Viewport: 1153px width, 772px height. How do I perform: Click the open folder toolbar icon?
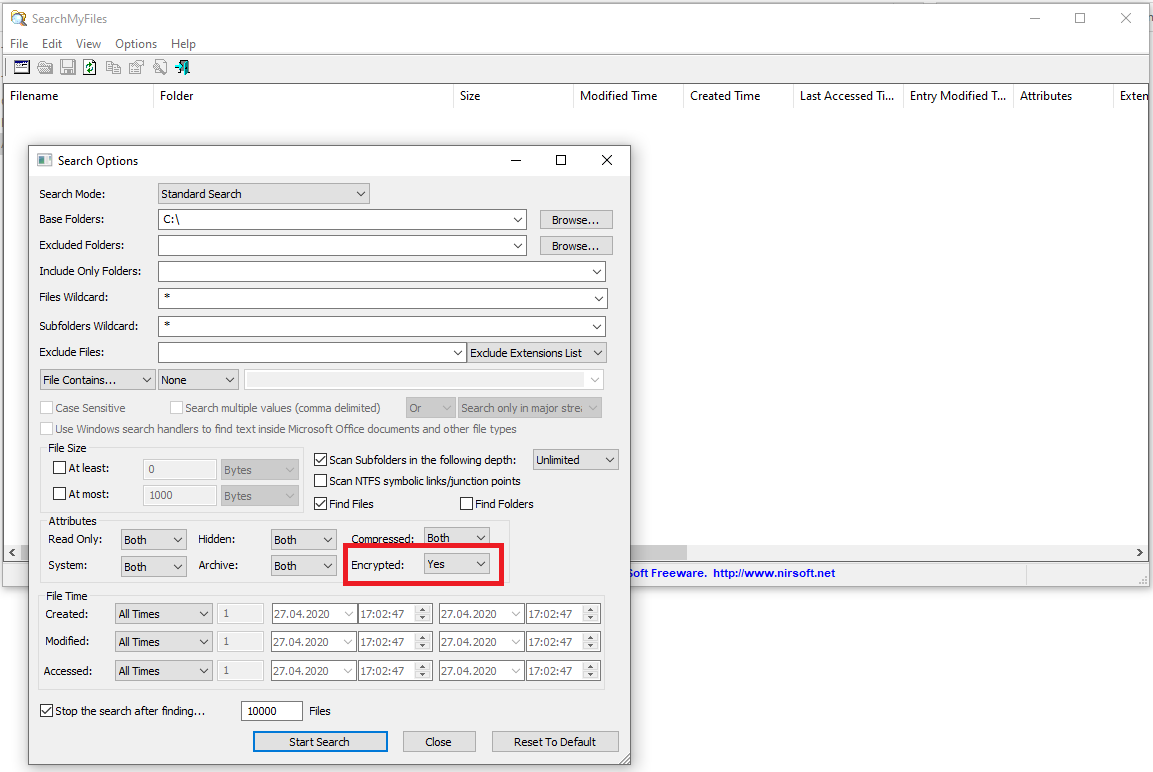point(45,67)
